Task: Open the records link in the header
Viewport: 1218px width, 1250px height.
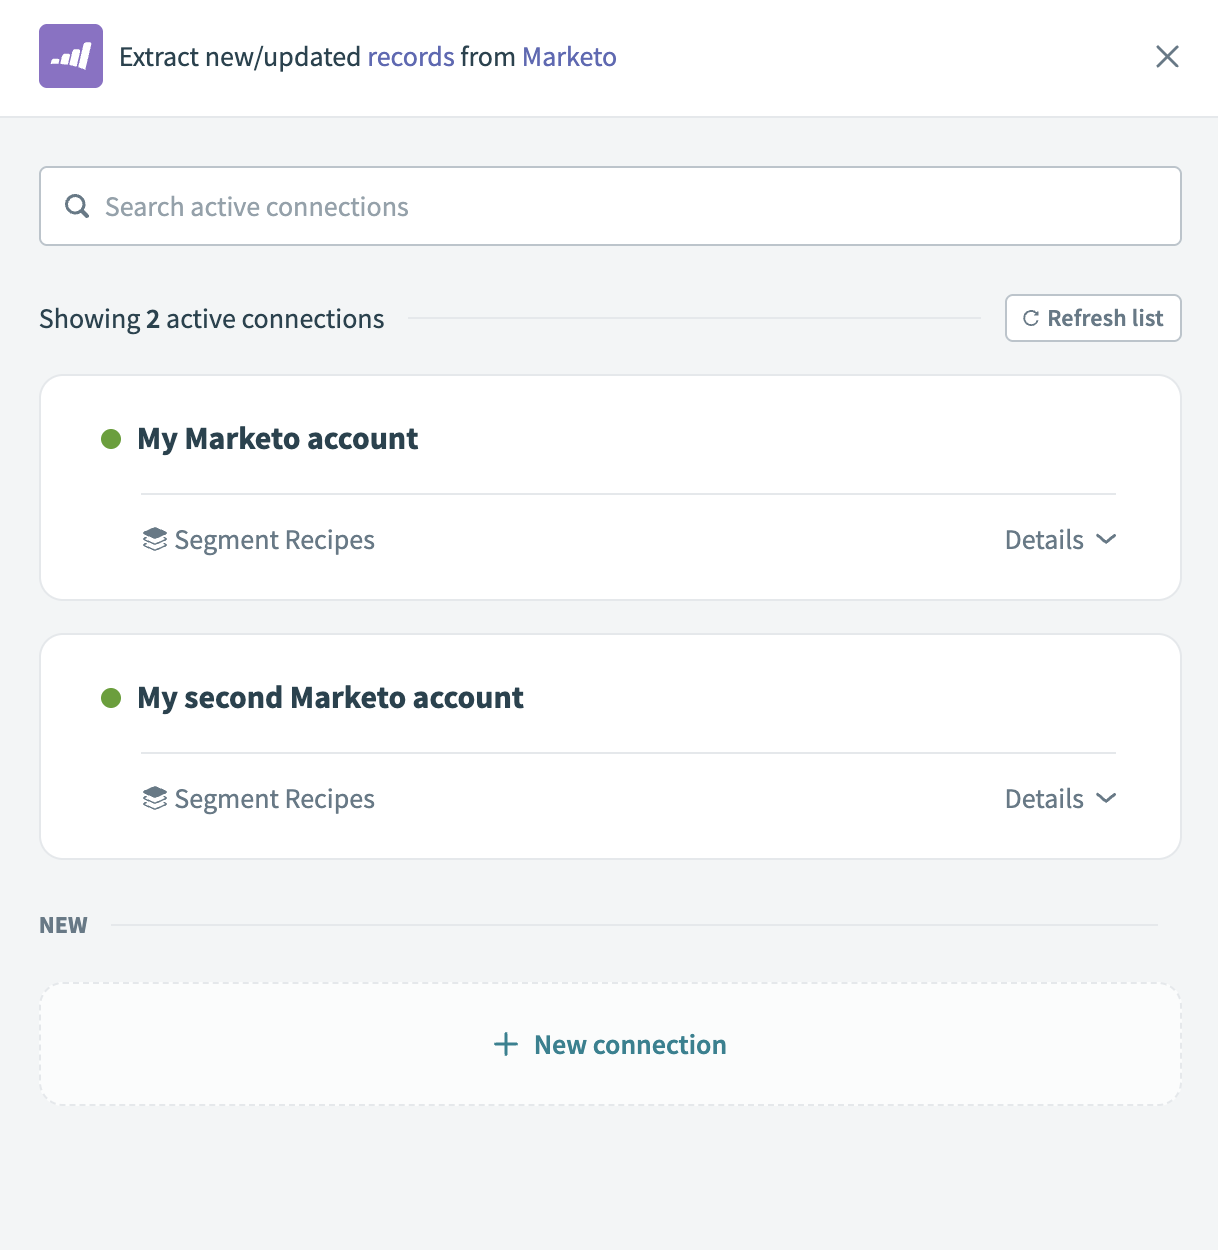Action: pos(410,56)
